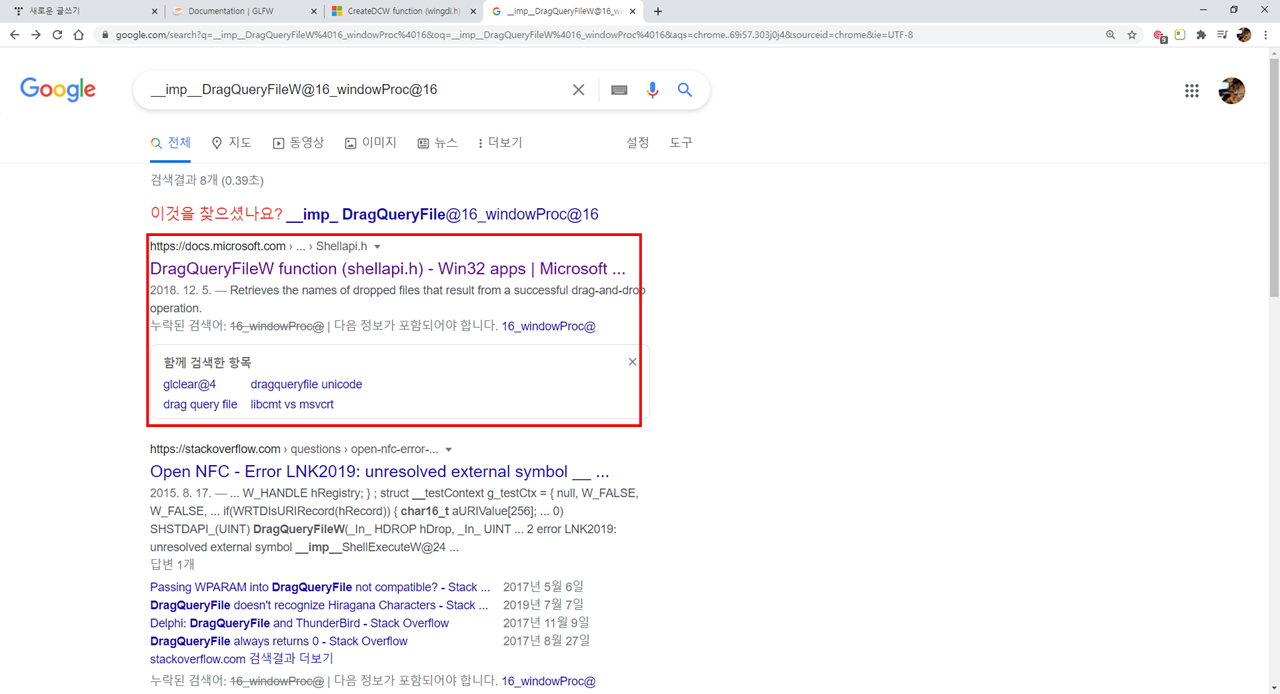Viewport: 1280px width, 694px height.
Task: Close the 새로운 글쓰기 tab
Action: 154,11
